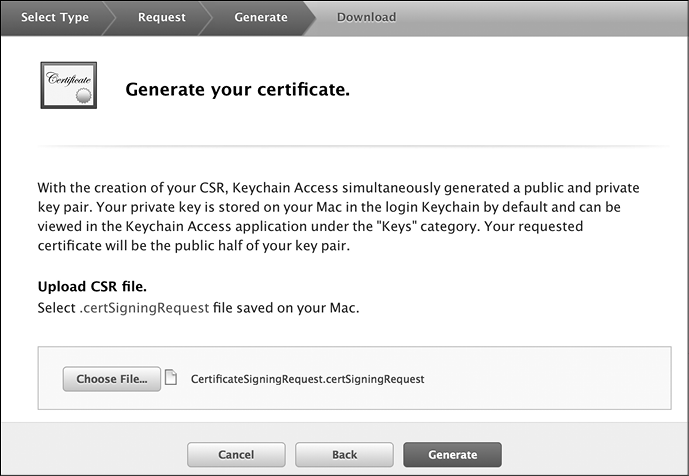This screenshot has width=689, height=476.
Task: Go back with the Back button
Action: tap(344, 454)
